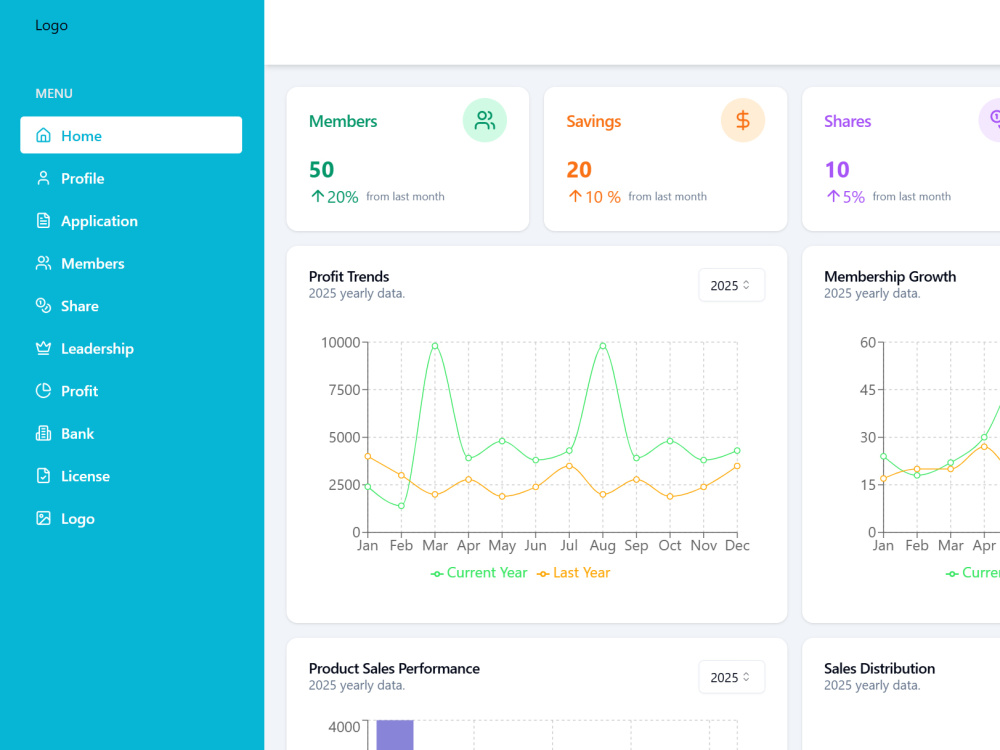1000x750 pixels.
Task: Click the Profile person icon
Action: point(43,178)
